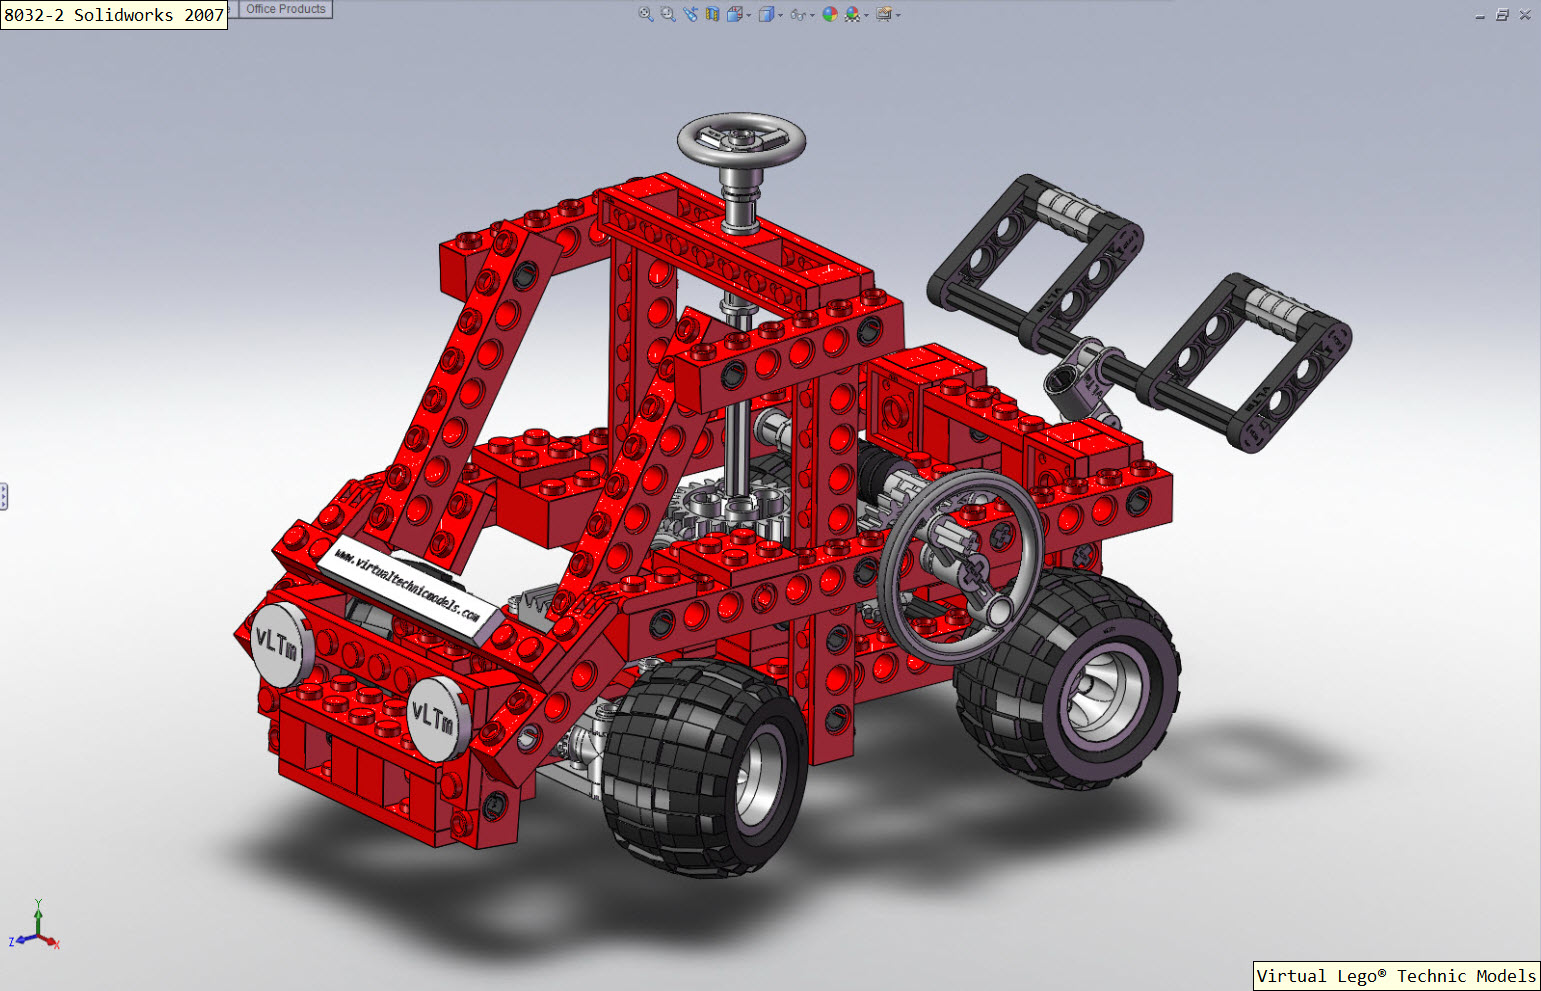
Task: Click the left panel expand handle
Action: 4,497
